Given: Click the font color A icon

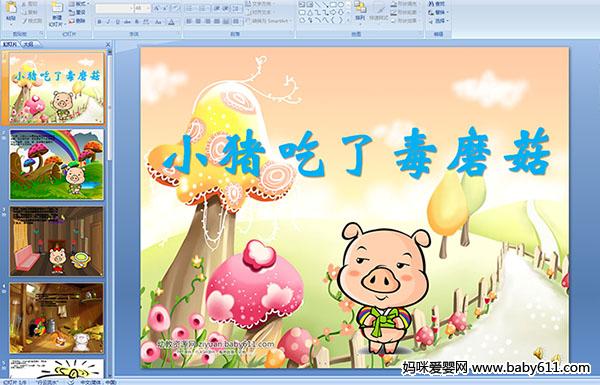Looking at the screenshot, I should 171,22.
